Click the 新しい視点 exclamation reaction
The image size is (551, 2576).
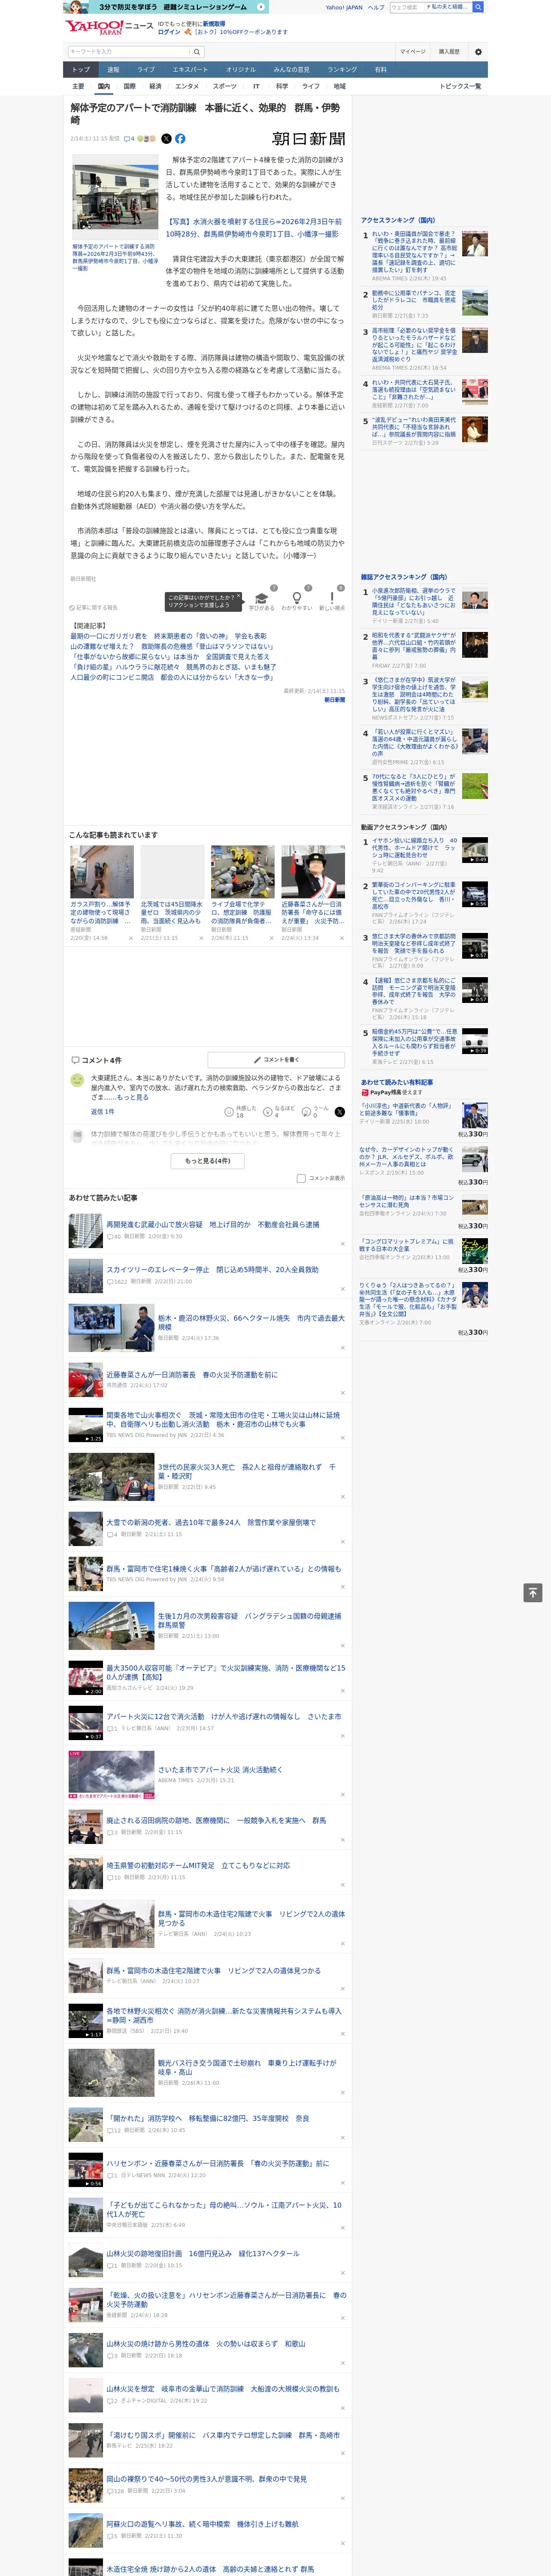pos(332,598)
